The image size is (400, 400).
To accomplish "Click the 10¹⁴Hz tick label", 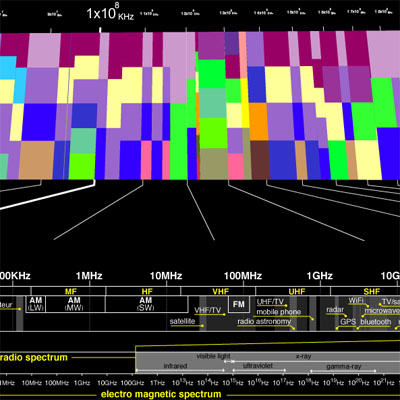I will pos(207,382).
